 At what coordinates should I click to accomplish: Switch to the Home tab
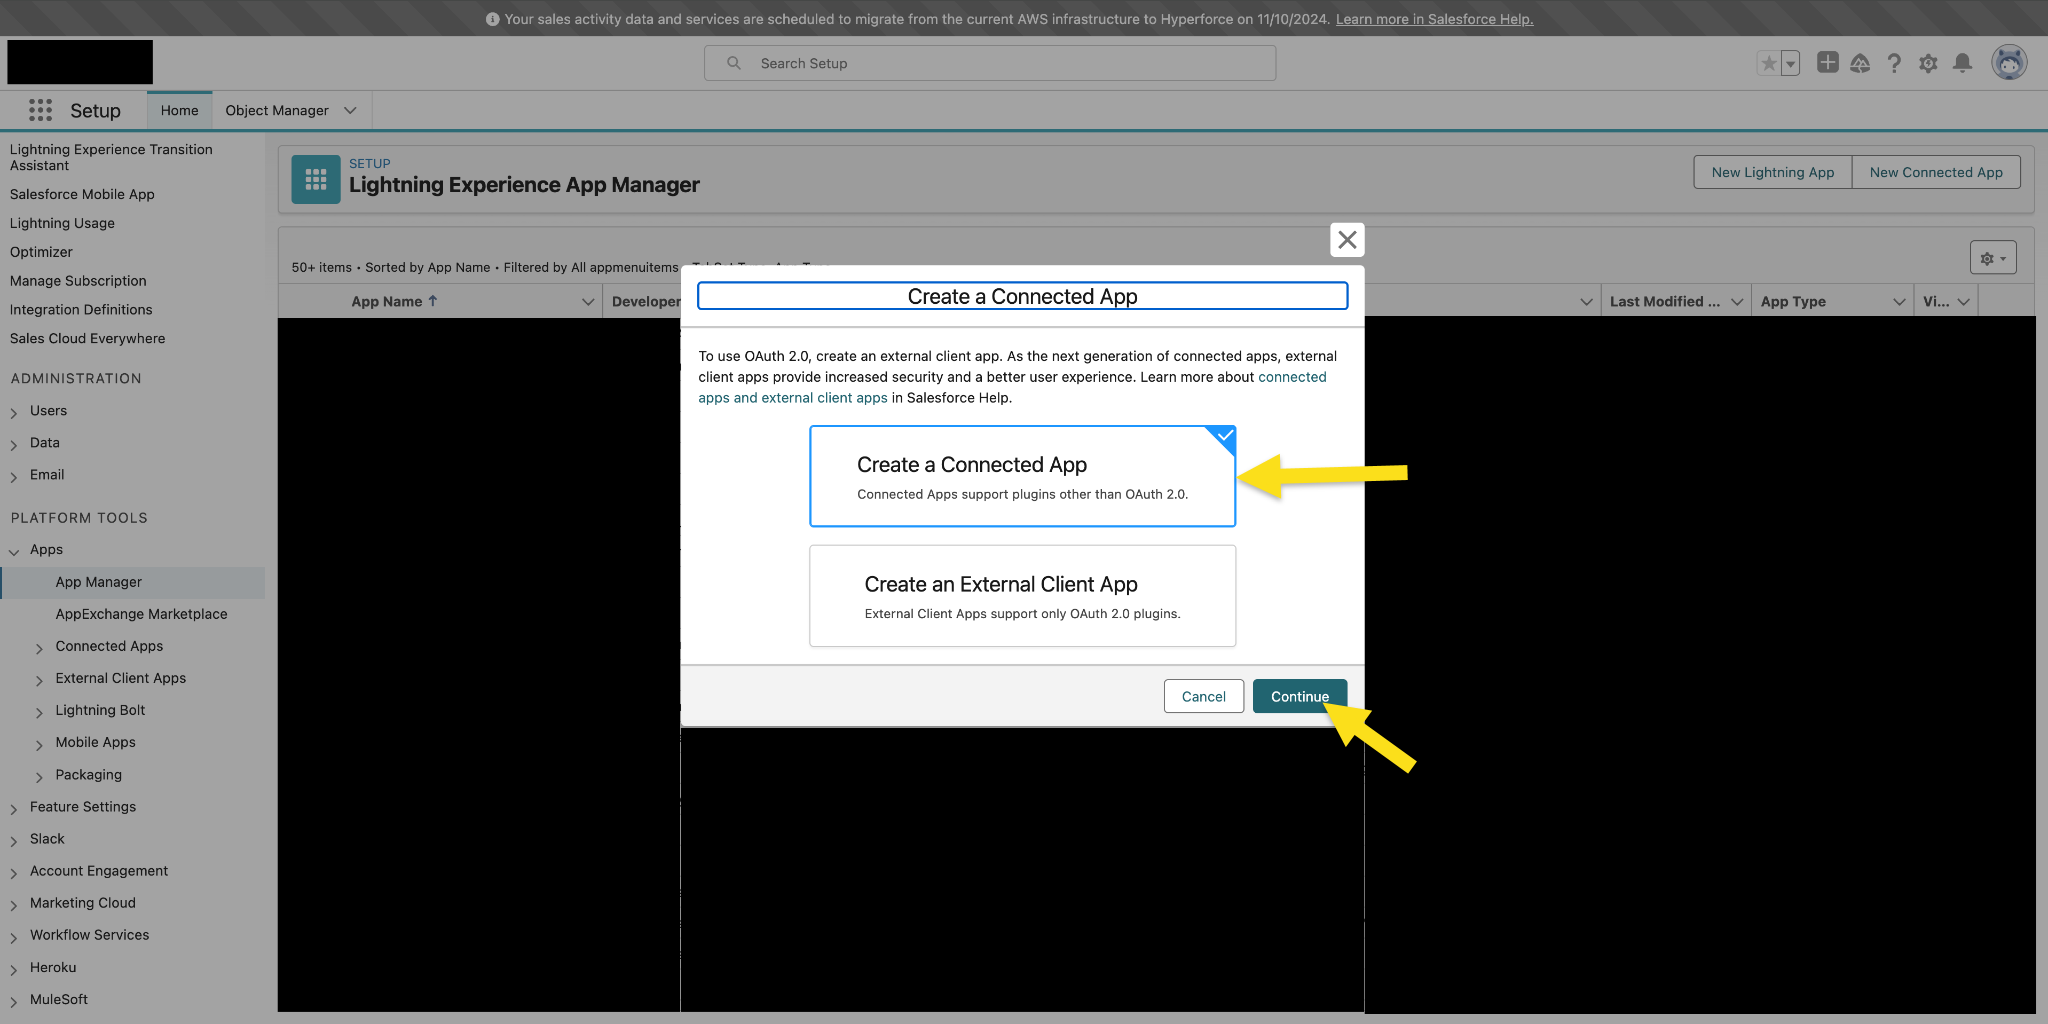point(180,110)
